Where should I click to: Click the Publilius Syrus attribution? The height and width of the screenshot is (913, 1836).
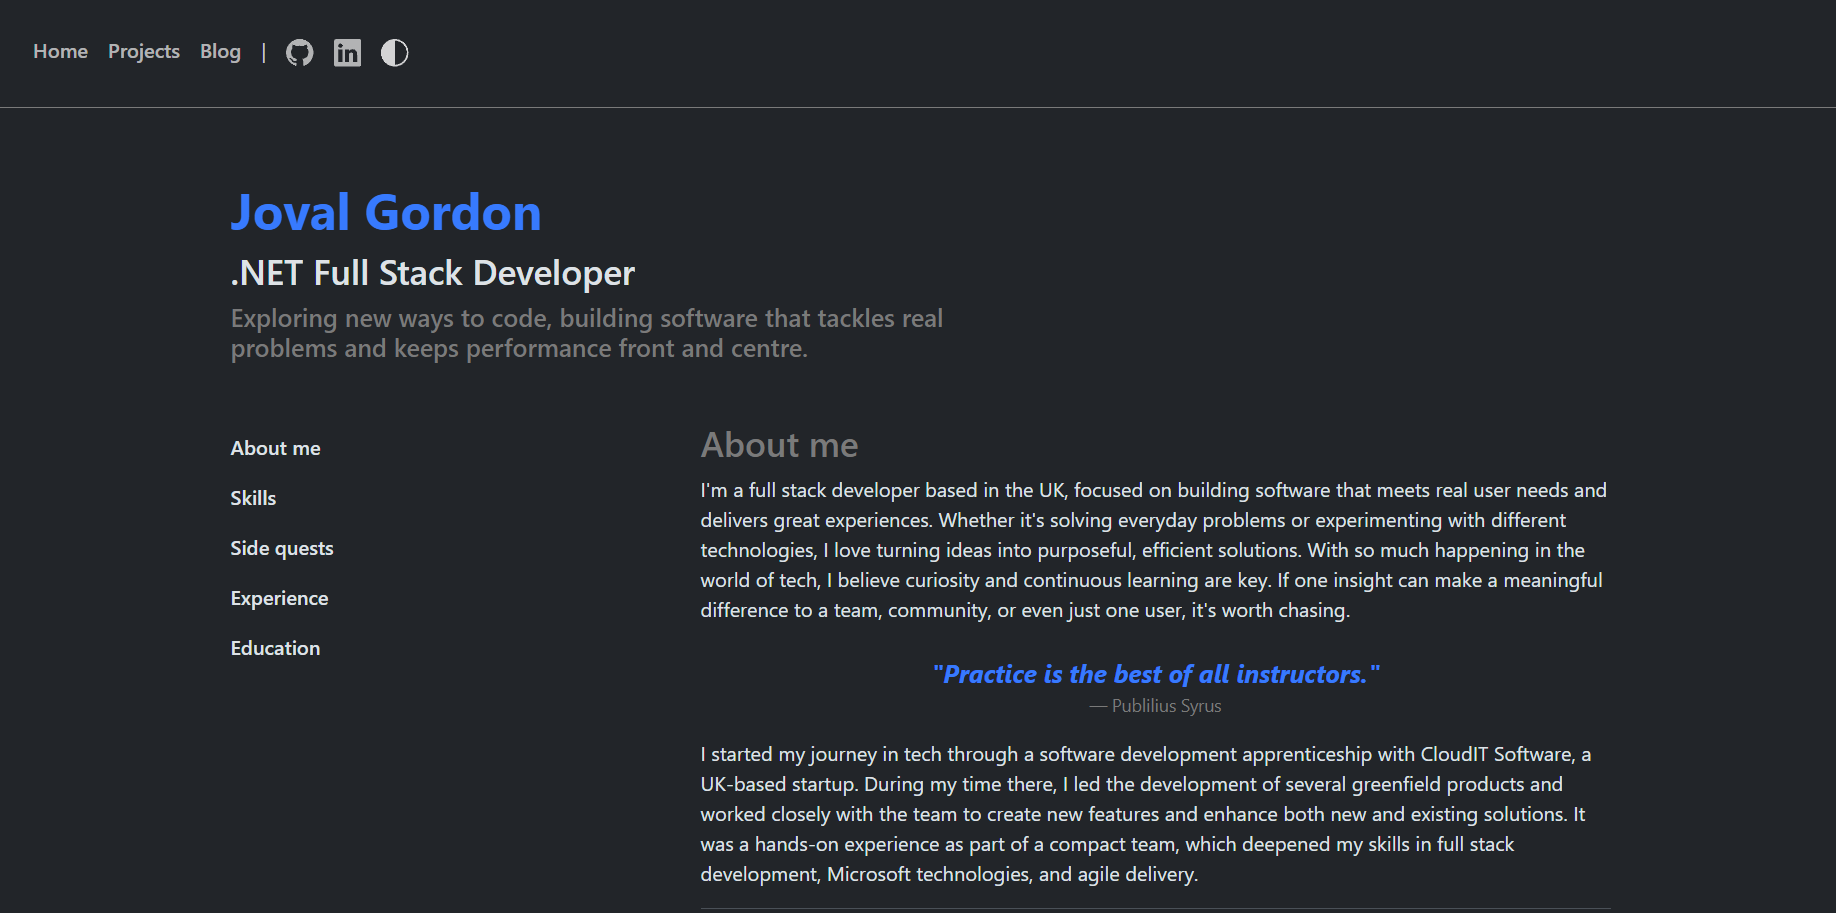[1154, 706]
